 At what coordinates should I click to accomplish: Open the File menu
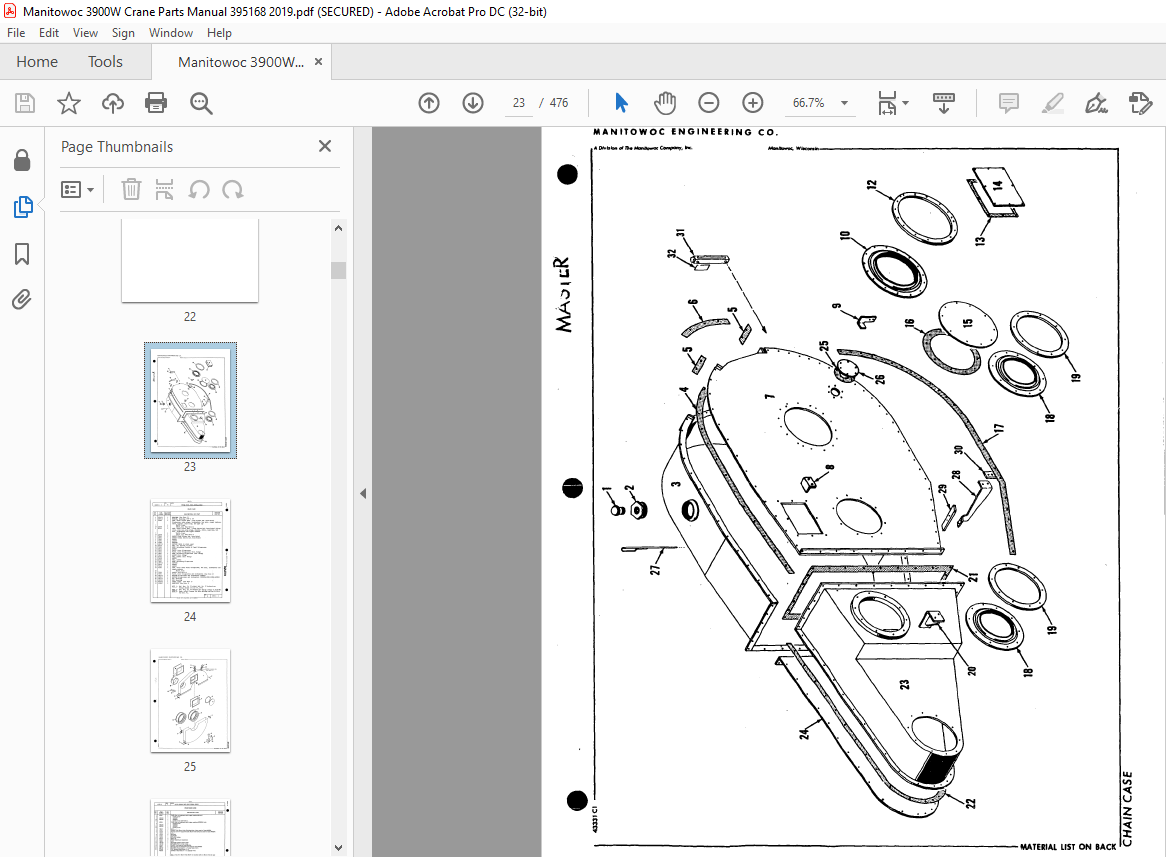pos(16,33)
